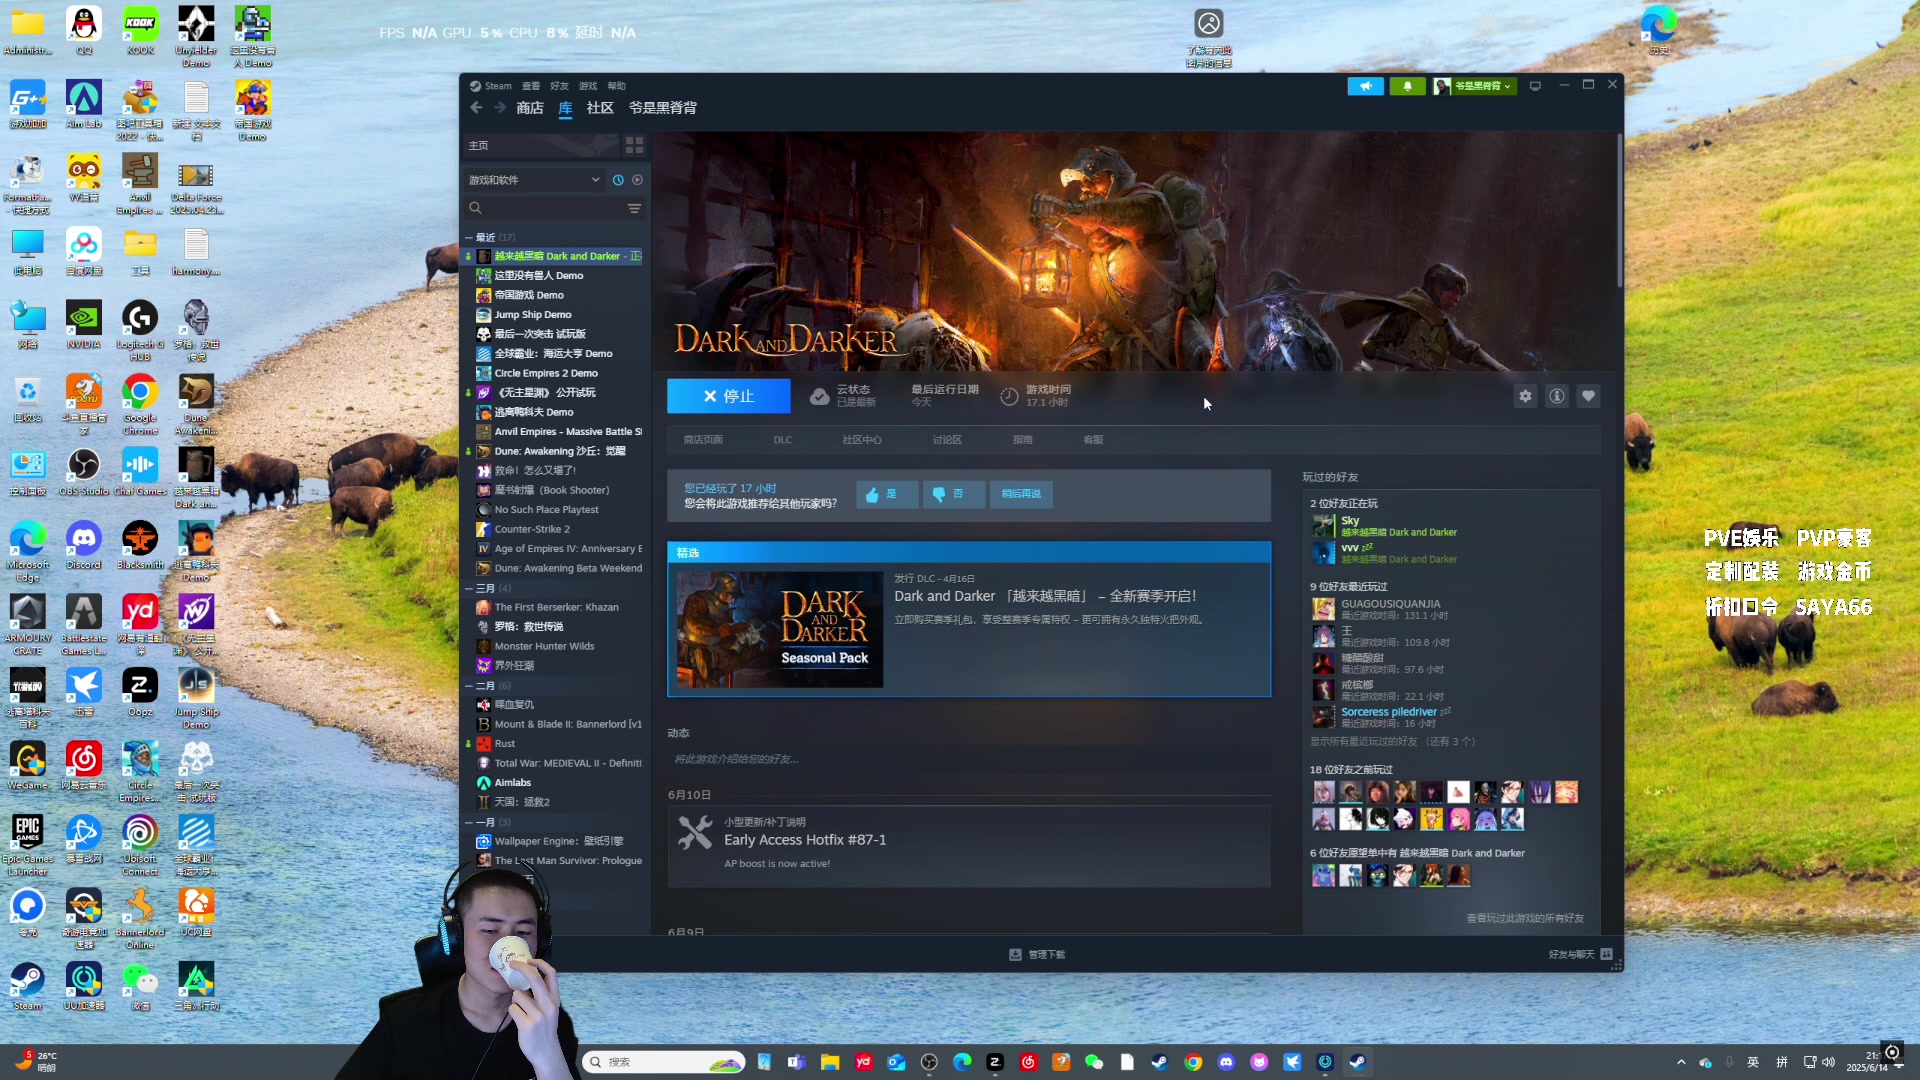Image resolution: width=1920 pixels, height=1080 pixels.
Task: Add Dark and Darker to favorites
Action: click(x=1588, y=397)
